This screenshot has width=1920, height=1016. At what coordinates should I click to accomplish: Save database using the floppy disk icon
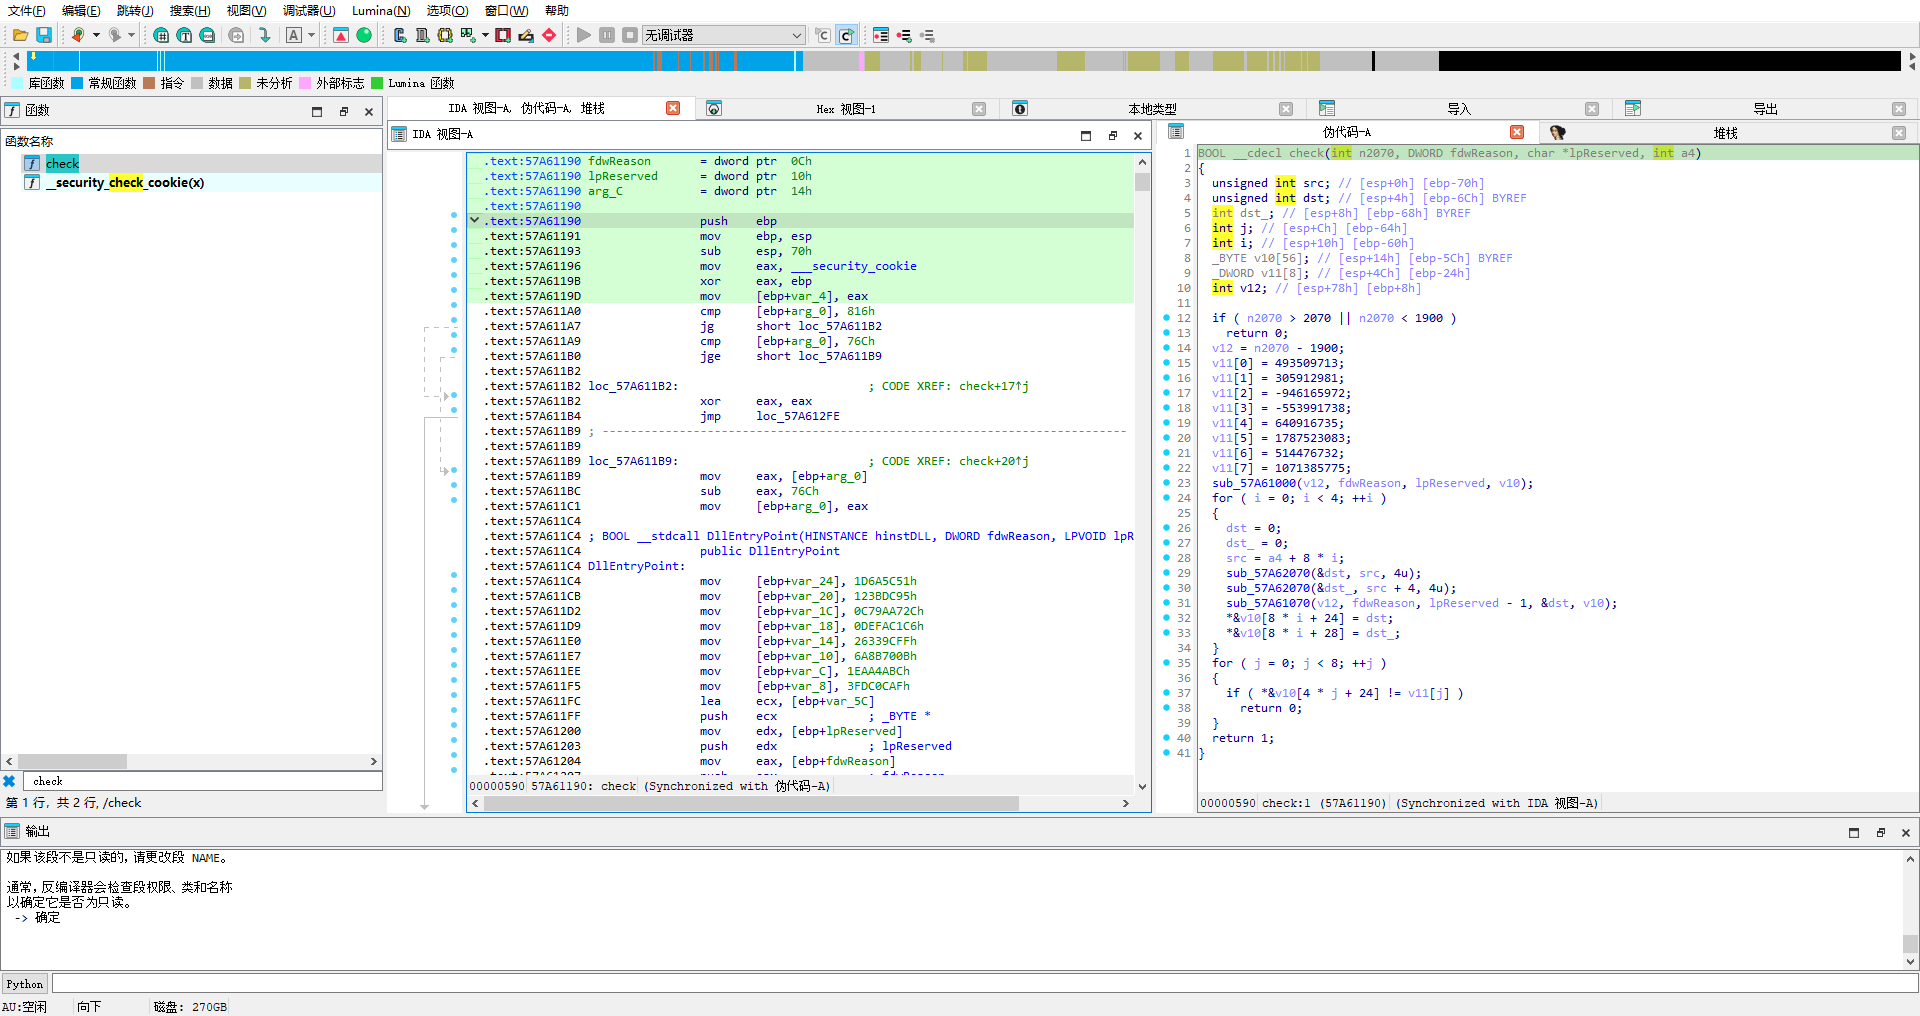(x=43, y=35)
